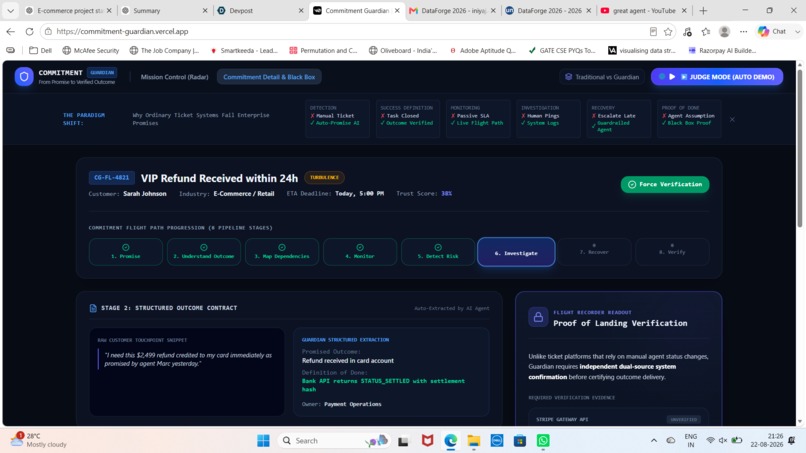Click the Trust Score 38% value
The image size is (806, 453).
446,194
